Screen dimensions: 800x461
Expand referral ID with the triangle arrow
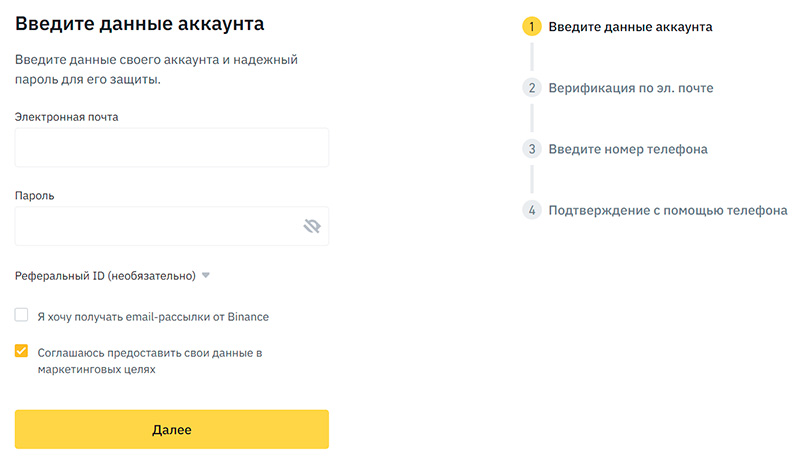(x=205, y=275)
